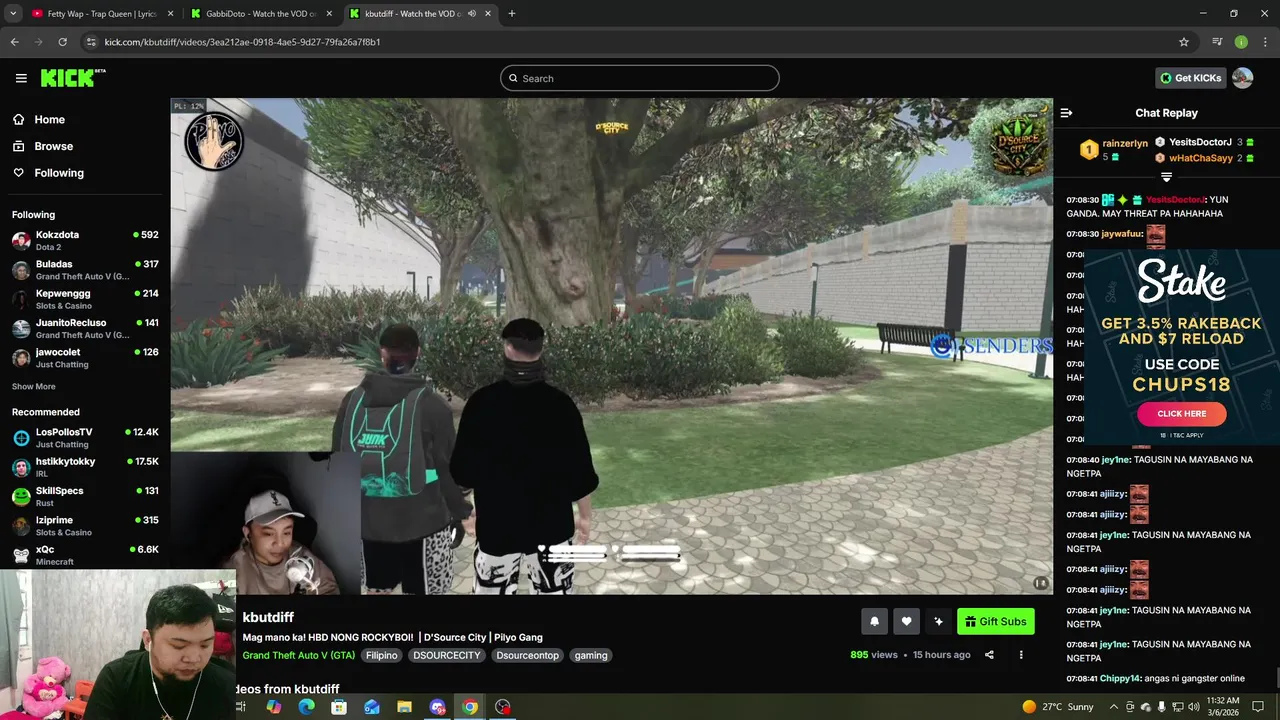Open user profile avatar menu
1280x720 pixels.
1242,78
